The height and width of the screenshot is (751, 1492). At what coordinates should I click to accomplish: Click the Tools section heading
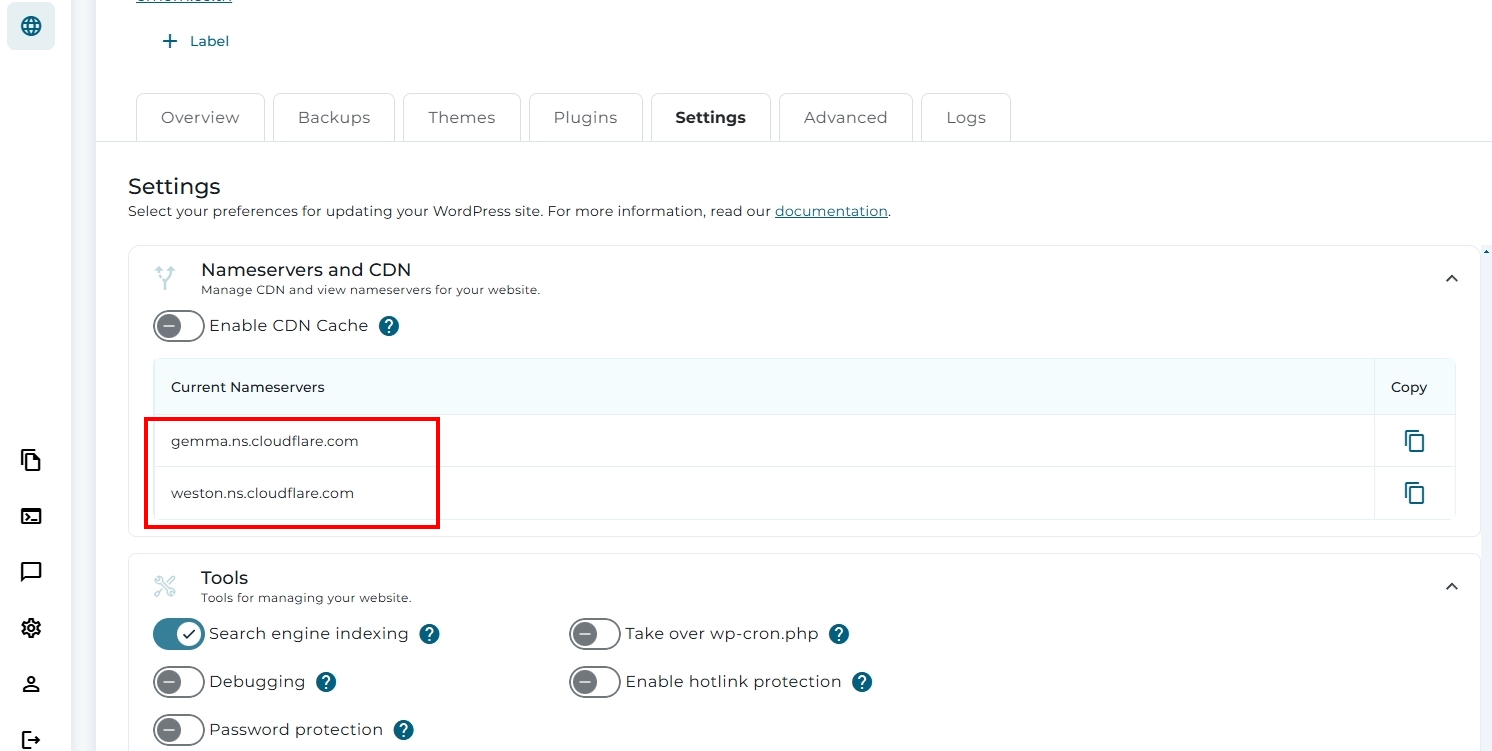click(224, 578)
